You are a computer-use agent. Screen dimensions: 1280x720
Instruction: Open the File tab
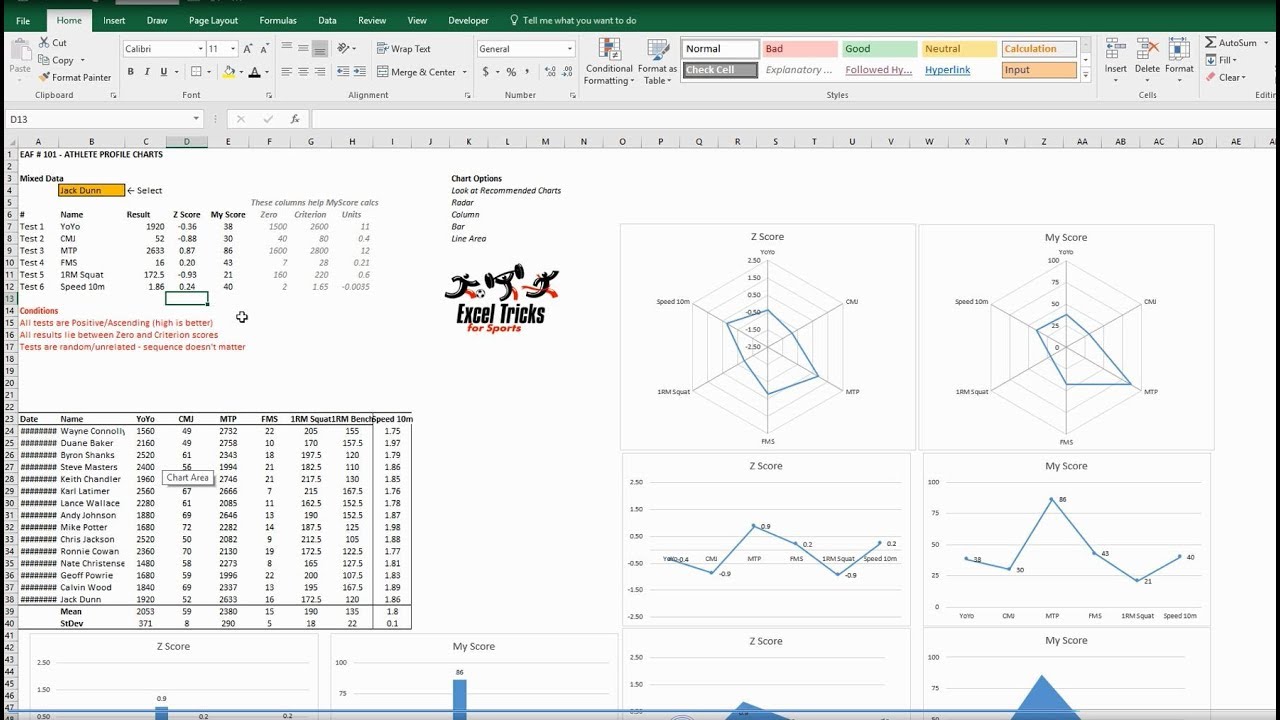[23, 20]
